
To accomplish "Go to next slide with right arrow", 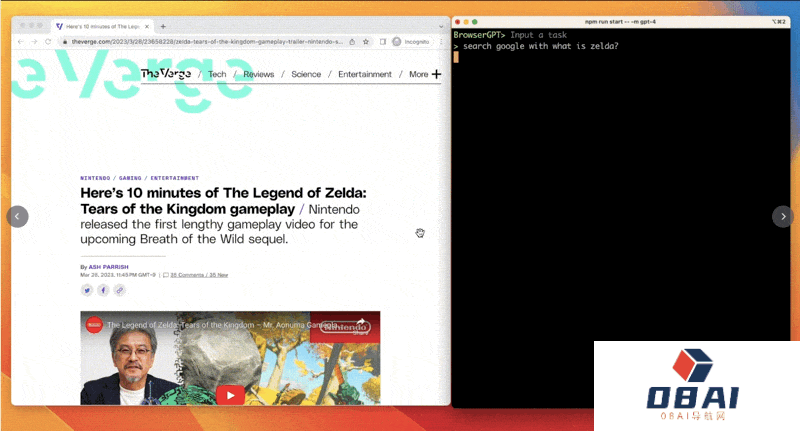I will [783, 216].
